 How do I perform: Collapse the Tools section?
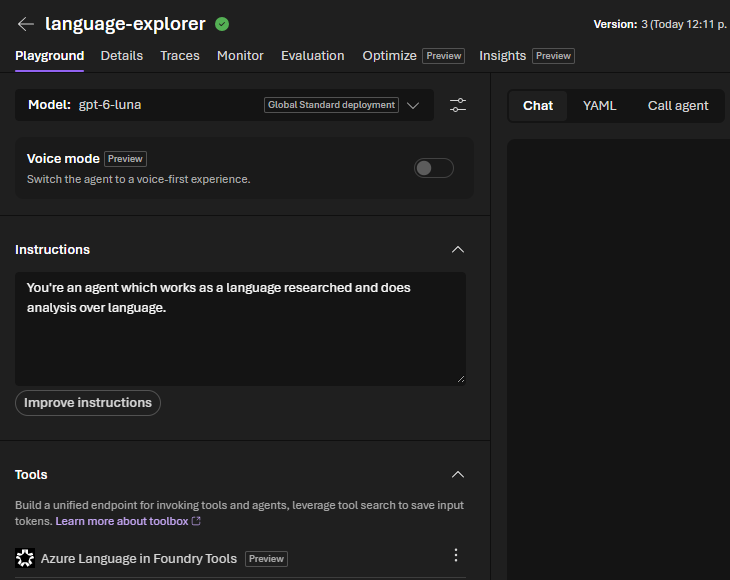pyautogui.click(x=458, y=474)
